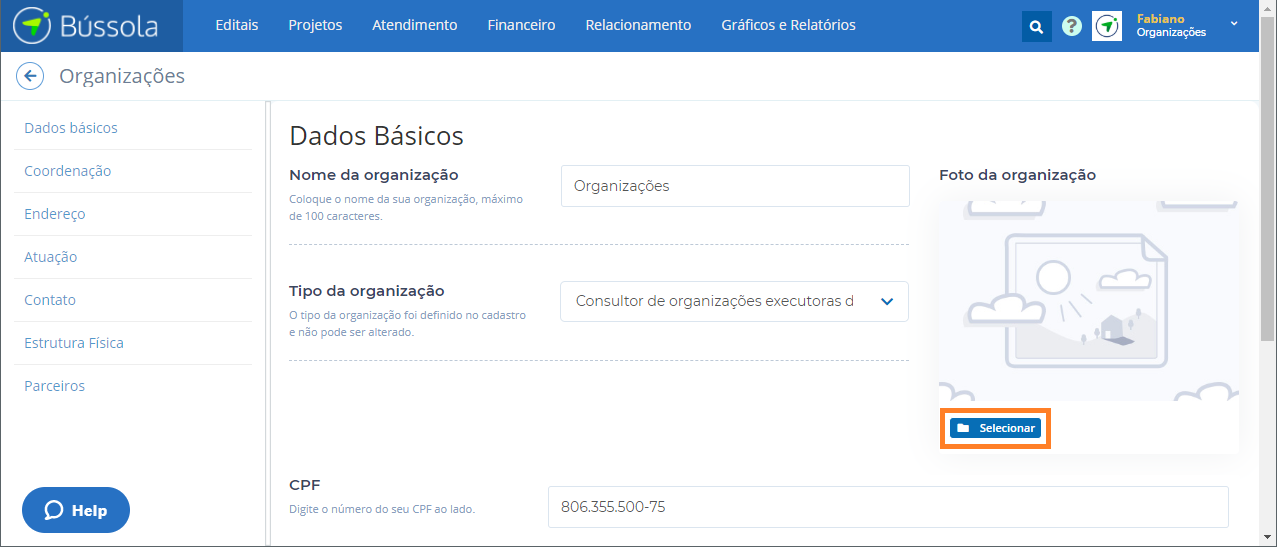The image size is (1277, 547).
Task: Navigate to the Coordenação section
Action: 68,171
